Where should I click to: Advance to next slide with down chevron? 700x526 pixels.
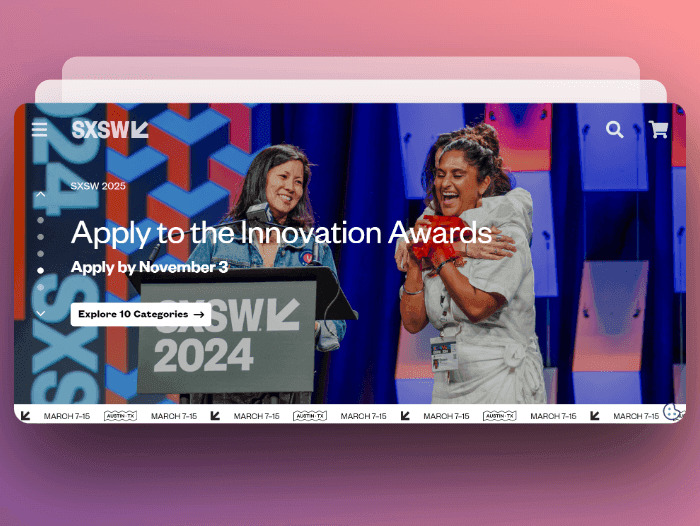(41, 313)
